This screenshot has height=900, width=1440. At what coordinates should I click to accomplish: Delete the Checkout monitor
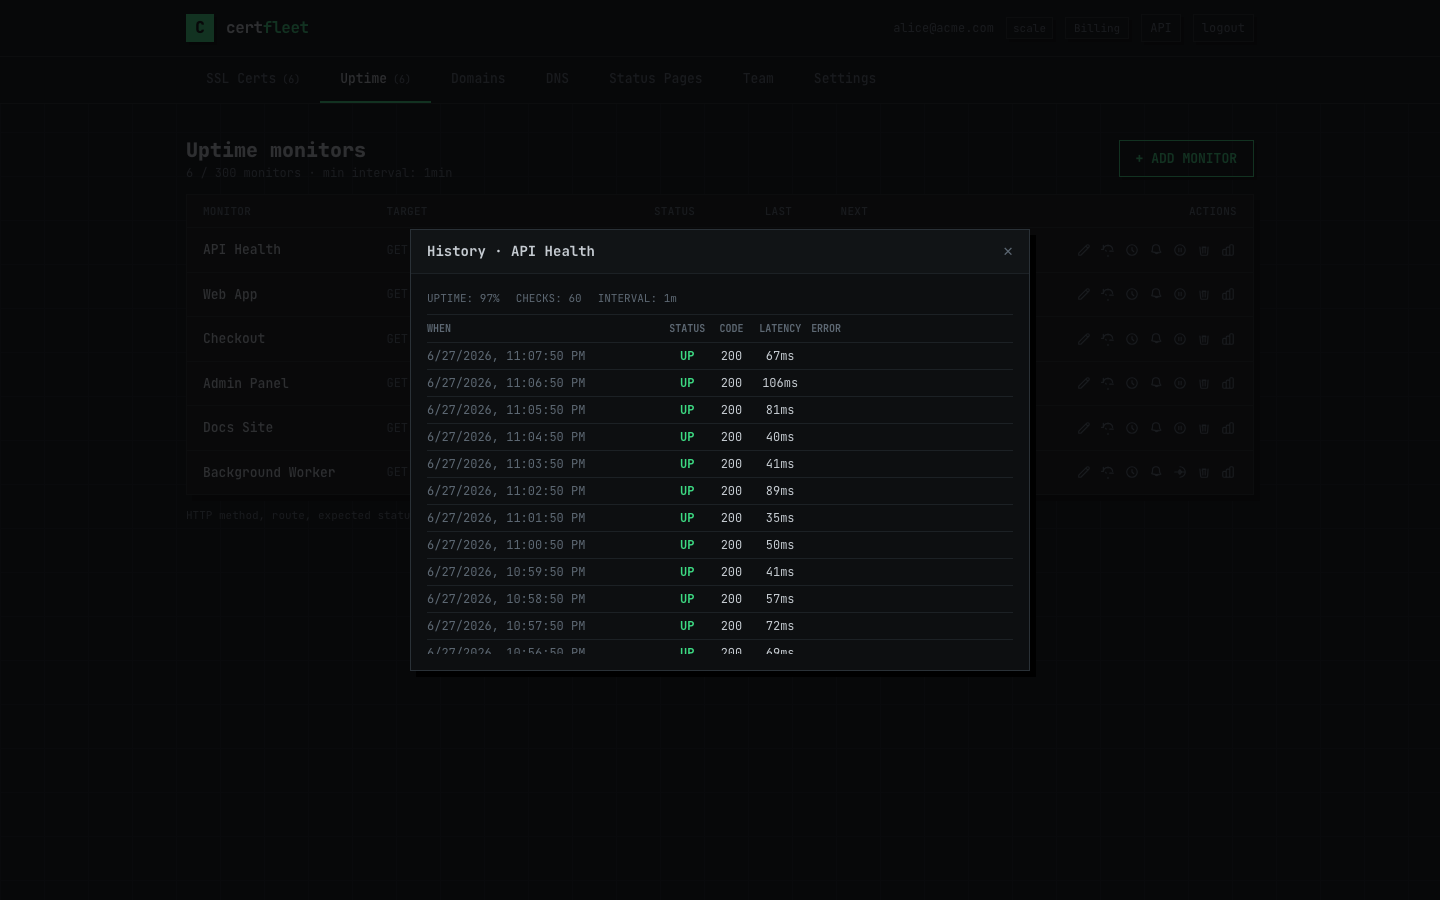pyautogui.click(x=1204, y=339)
